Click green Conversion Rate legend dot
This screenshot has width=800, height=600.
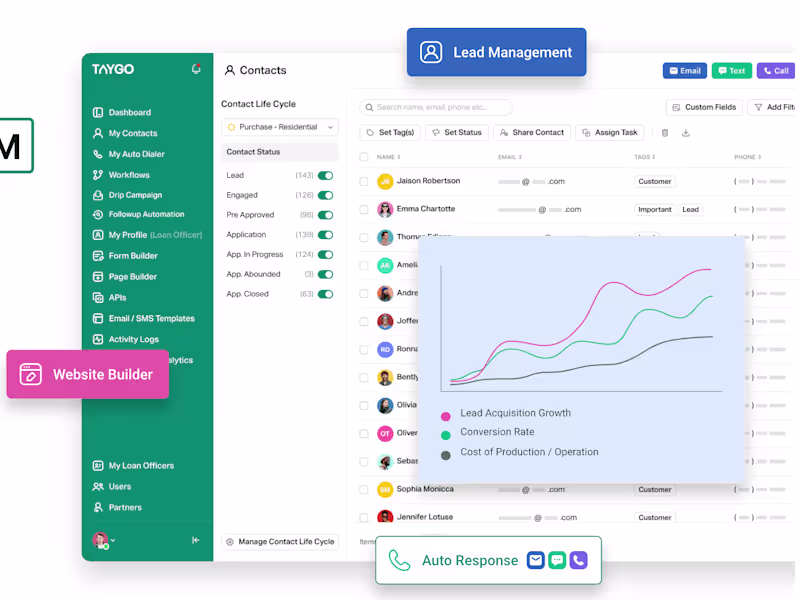point(445,435)
